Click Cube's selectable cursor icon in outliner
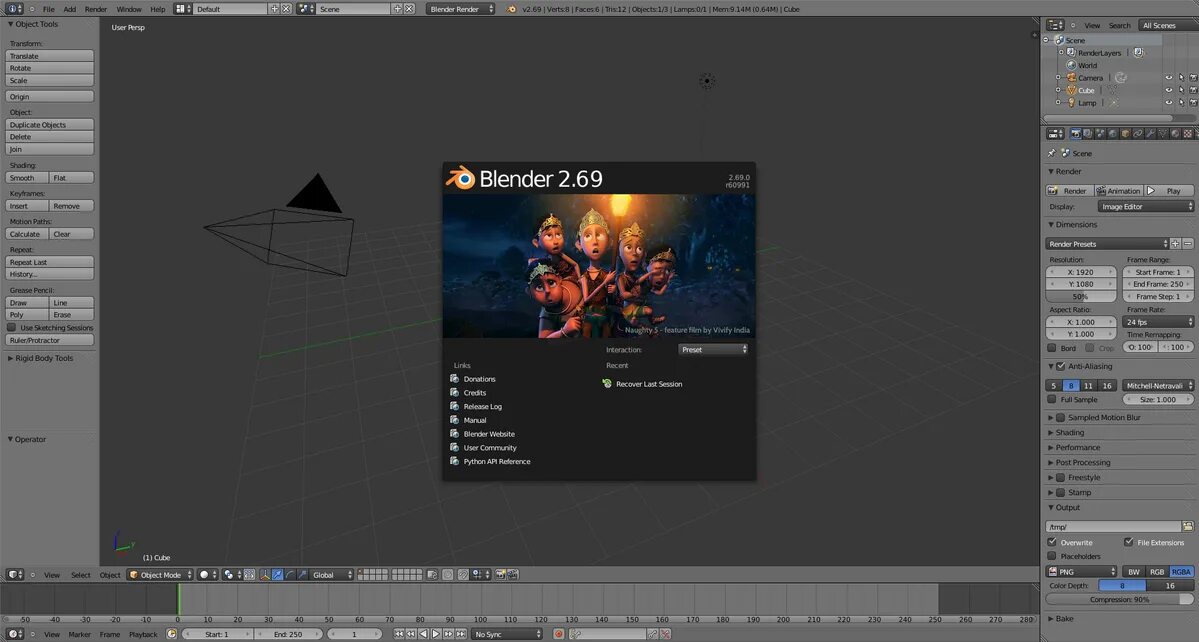 [x=1181, y=90]
